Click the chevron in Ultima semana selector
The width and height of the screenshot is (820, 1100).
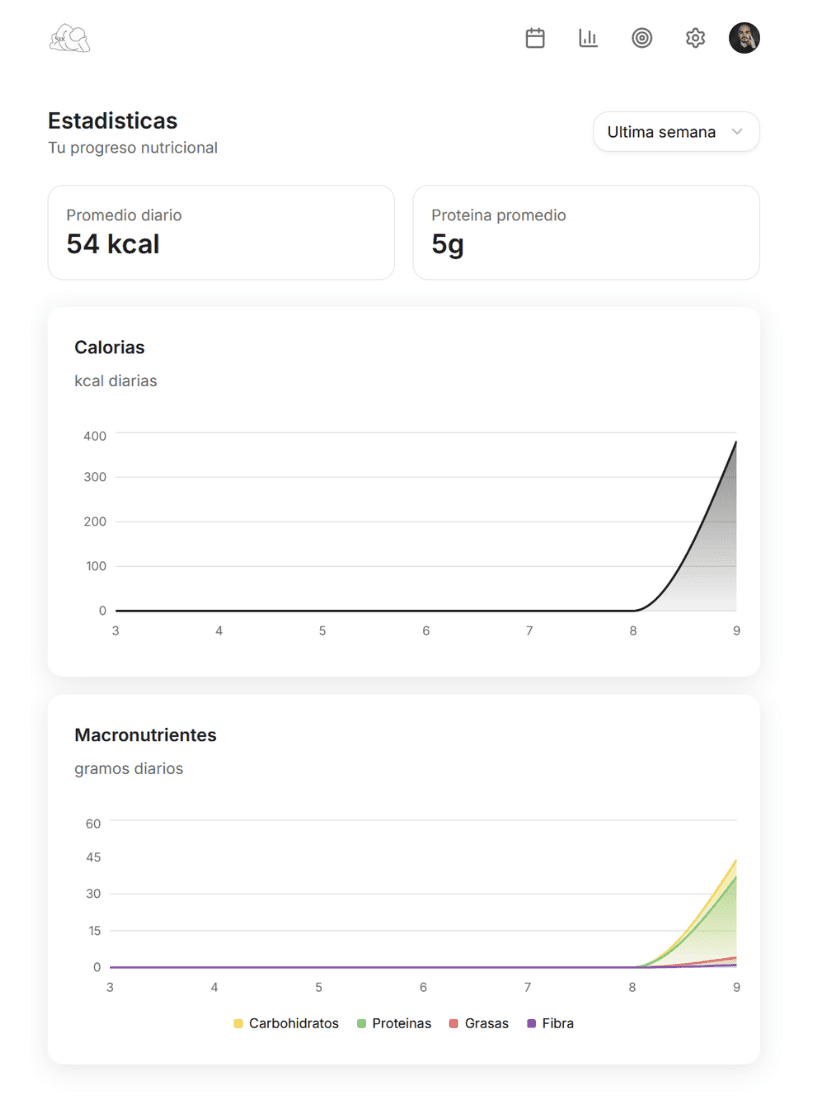pos(737,132)
